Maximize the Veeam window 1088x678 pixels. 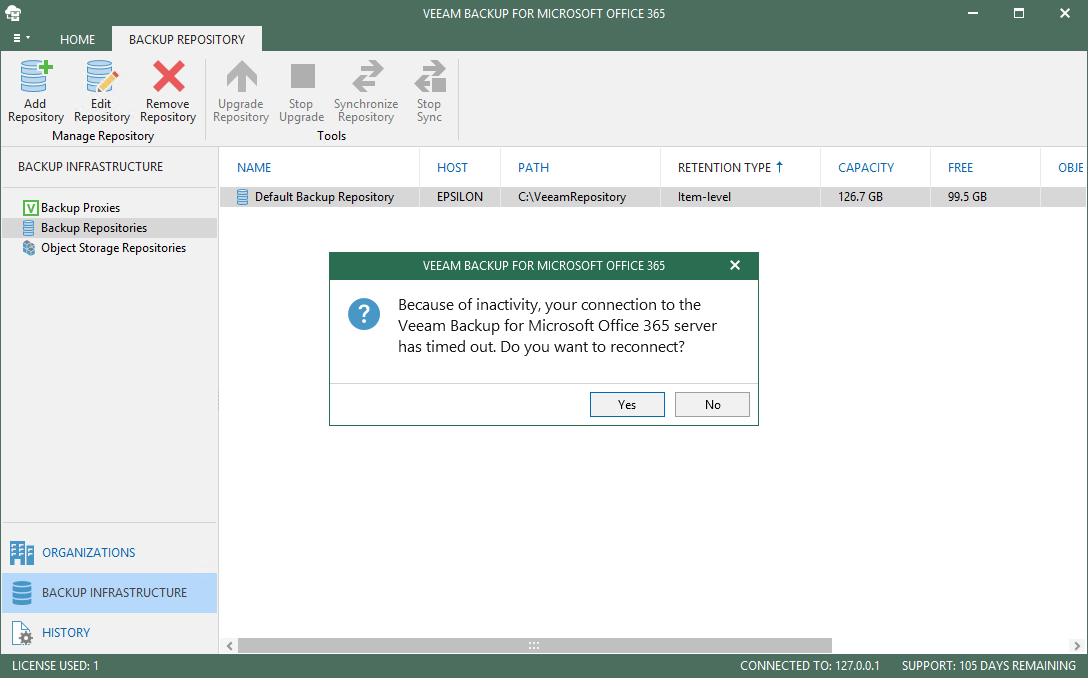coord(1019,13)
